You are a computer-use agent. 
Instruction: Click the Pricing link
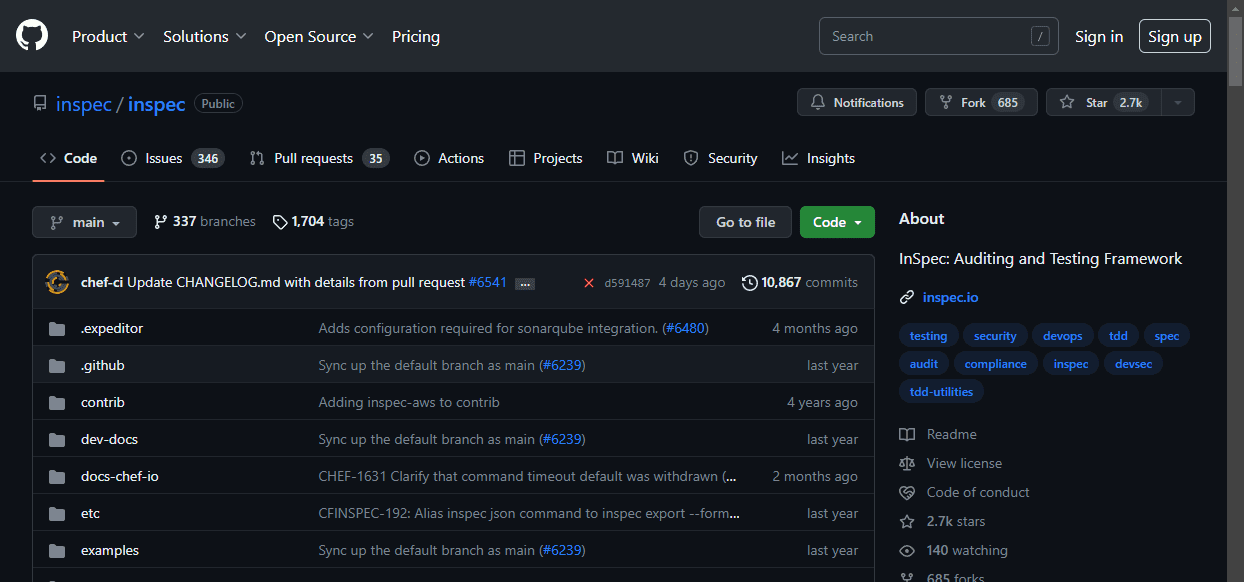point(416,36)
